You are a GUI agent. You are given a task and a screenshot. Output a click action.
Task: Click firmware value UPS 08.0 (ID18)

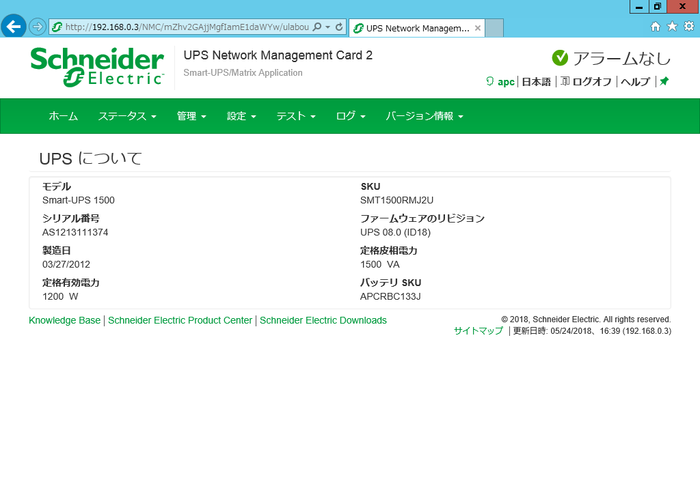pyautogui.click(x=396, y=233)
